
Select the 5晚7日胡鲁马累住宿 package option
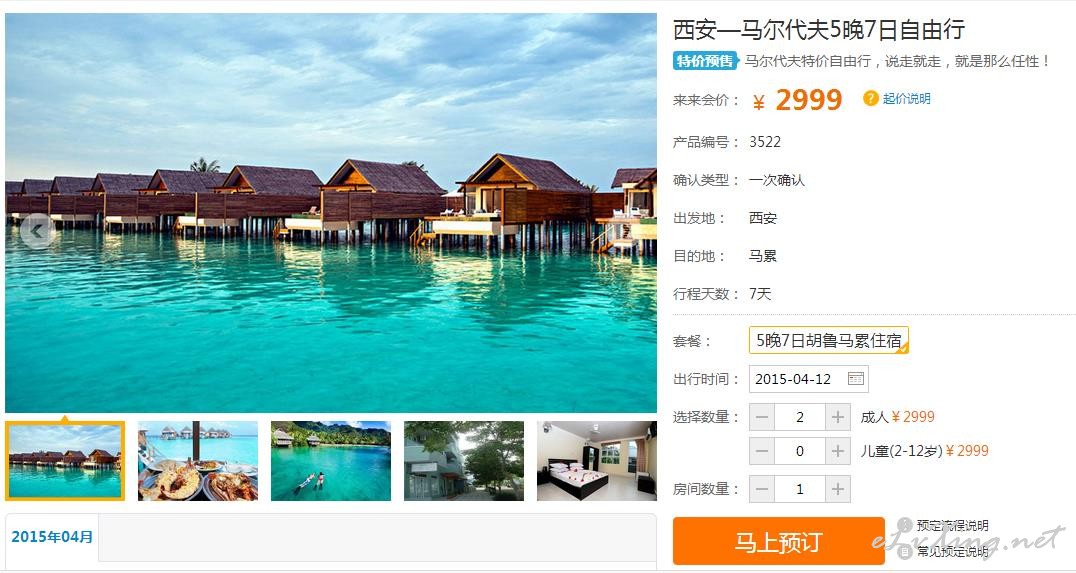click(x=829, y=340)
